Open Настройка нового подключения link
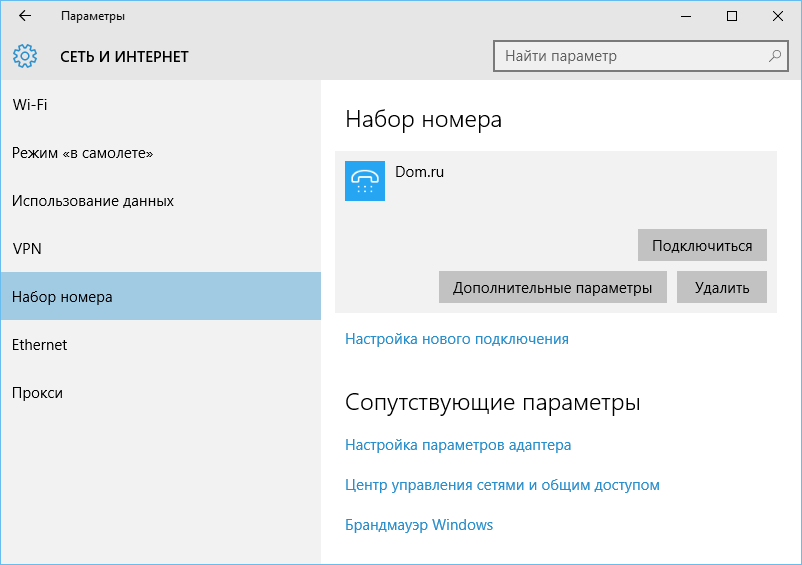The height and width of the screenshot is (565, 802). click(457, 339)
